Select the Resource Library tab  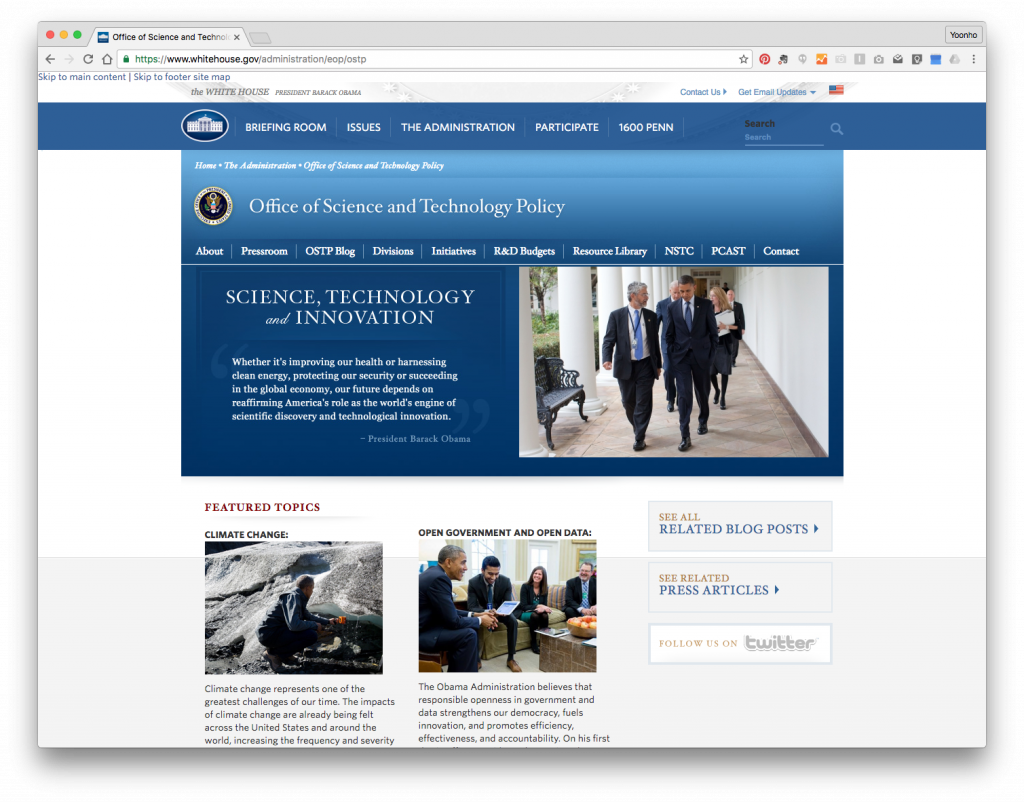609,251
